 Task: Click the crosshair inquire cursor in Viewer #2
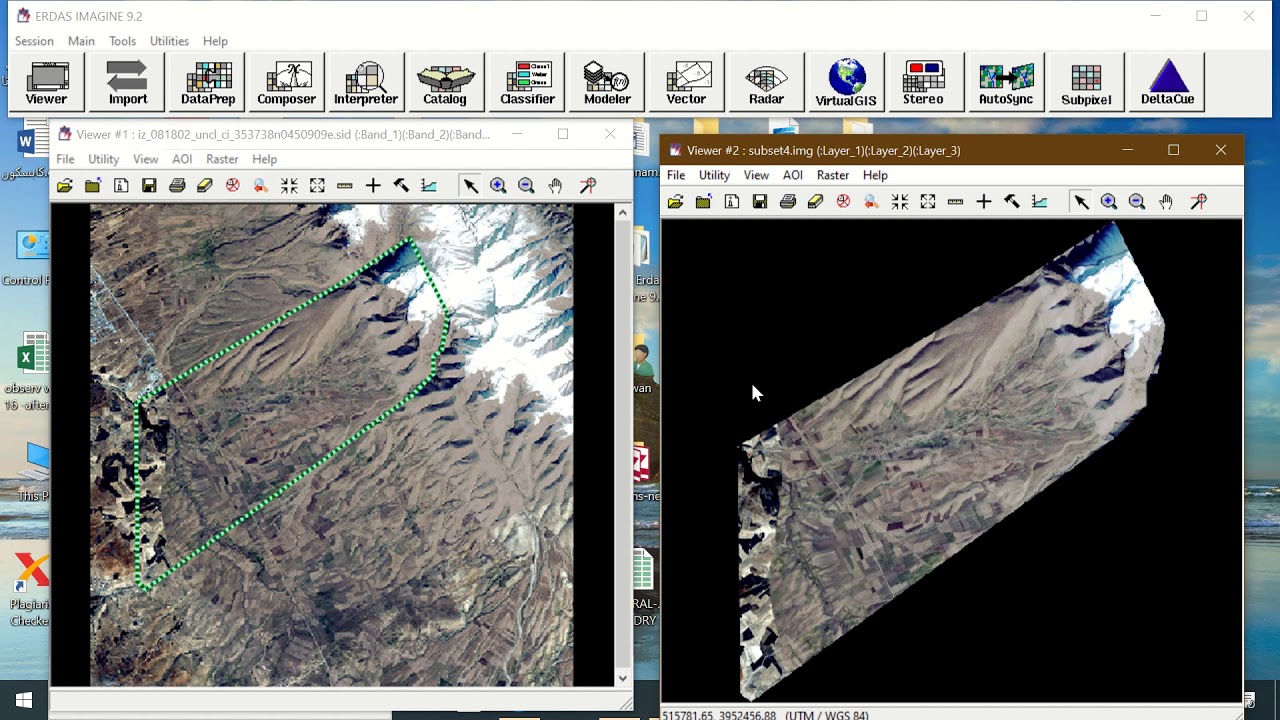tap(984, 201)
